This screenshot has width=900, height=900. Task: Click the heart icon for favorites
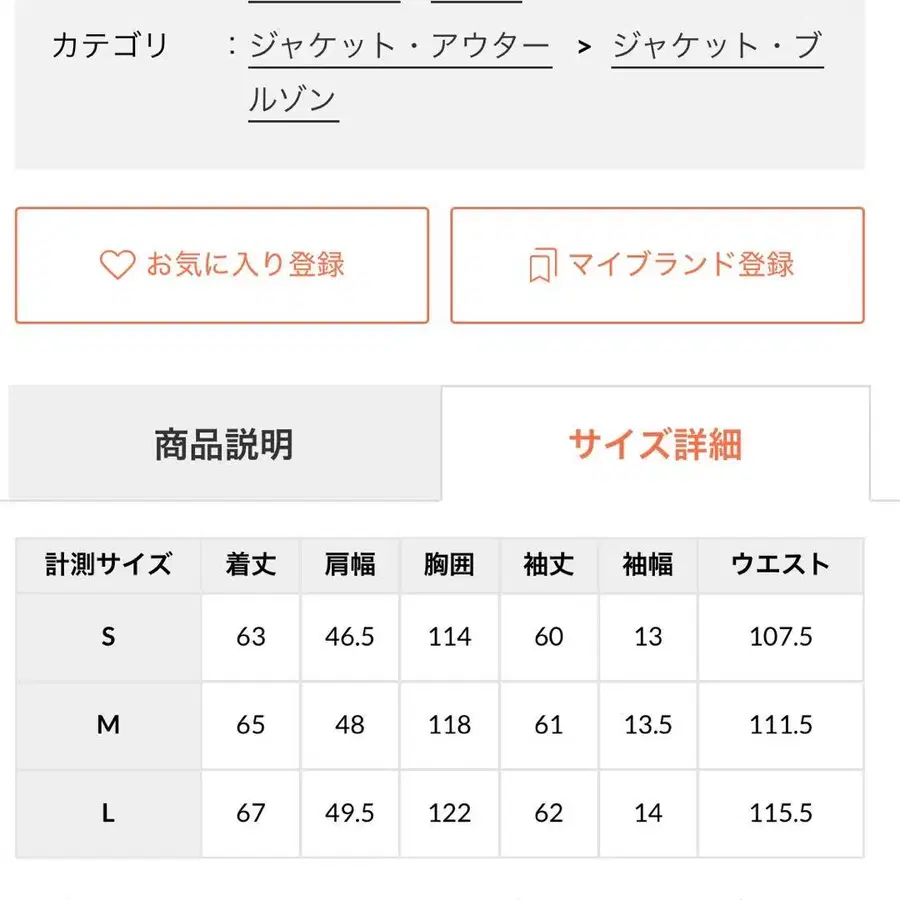[x=117, y=265]
